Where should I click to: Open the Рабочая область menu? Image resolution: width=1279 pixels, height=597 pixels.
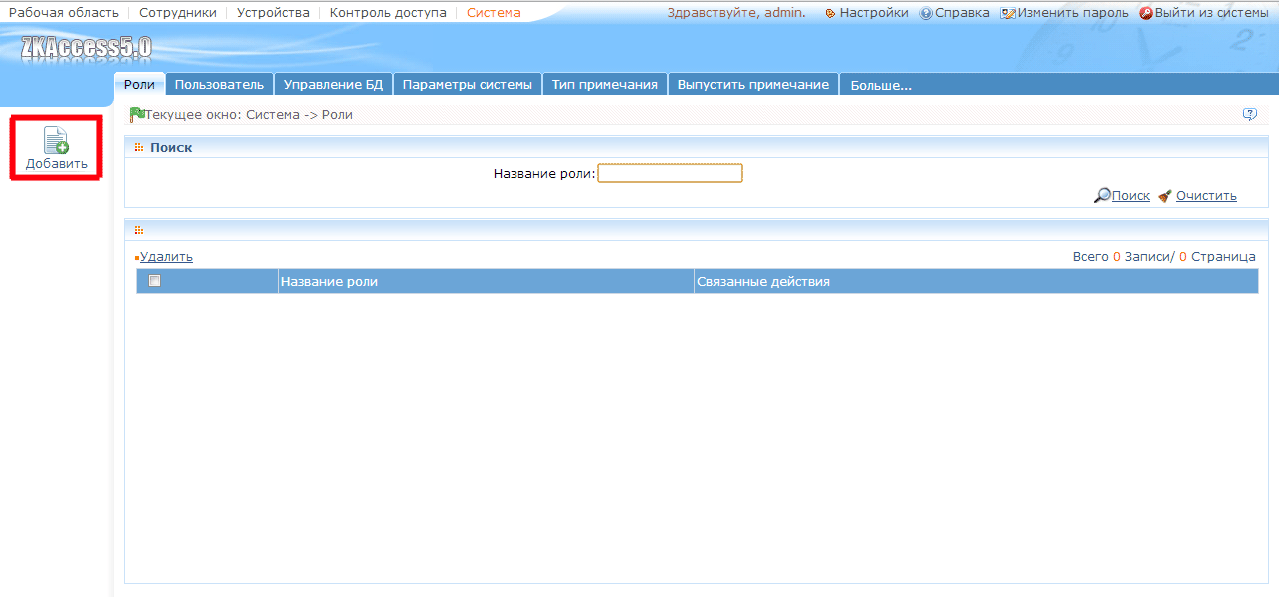[63, 13]
